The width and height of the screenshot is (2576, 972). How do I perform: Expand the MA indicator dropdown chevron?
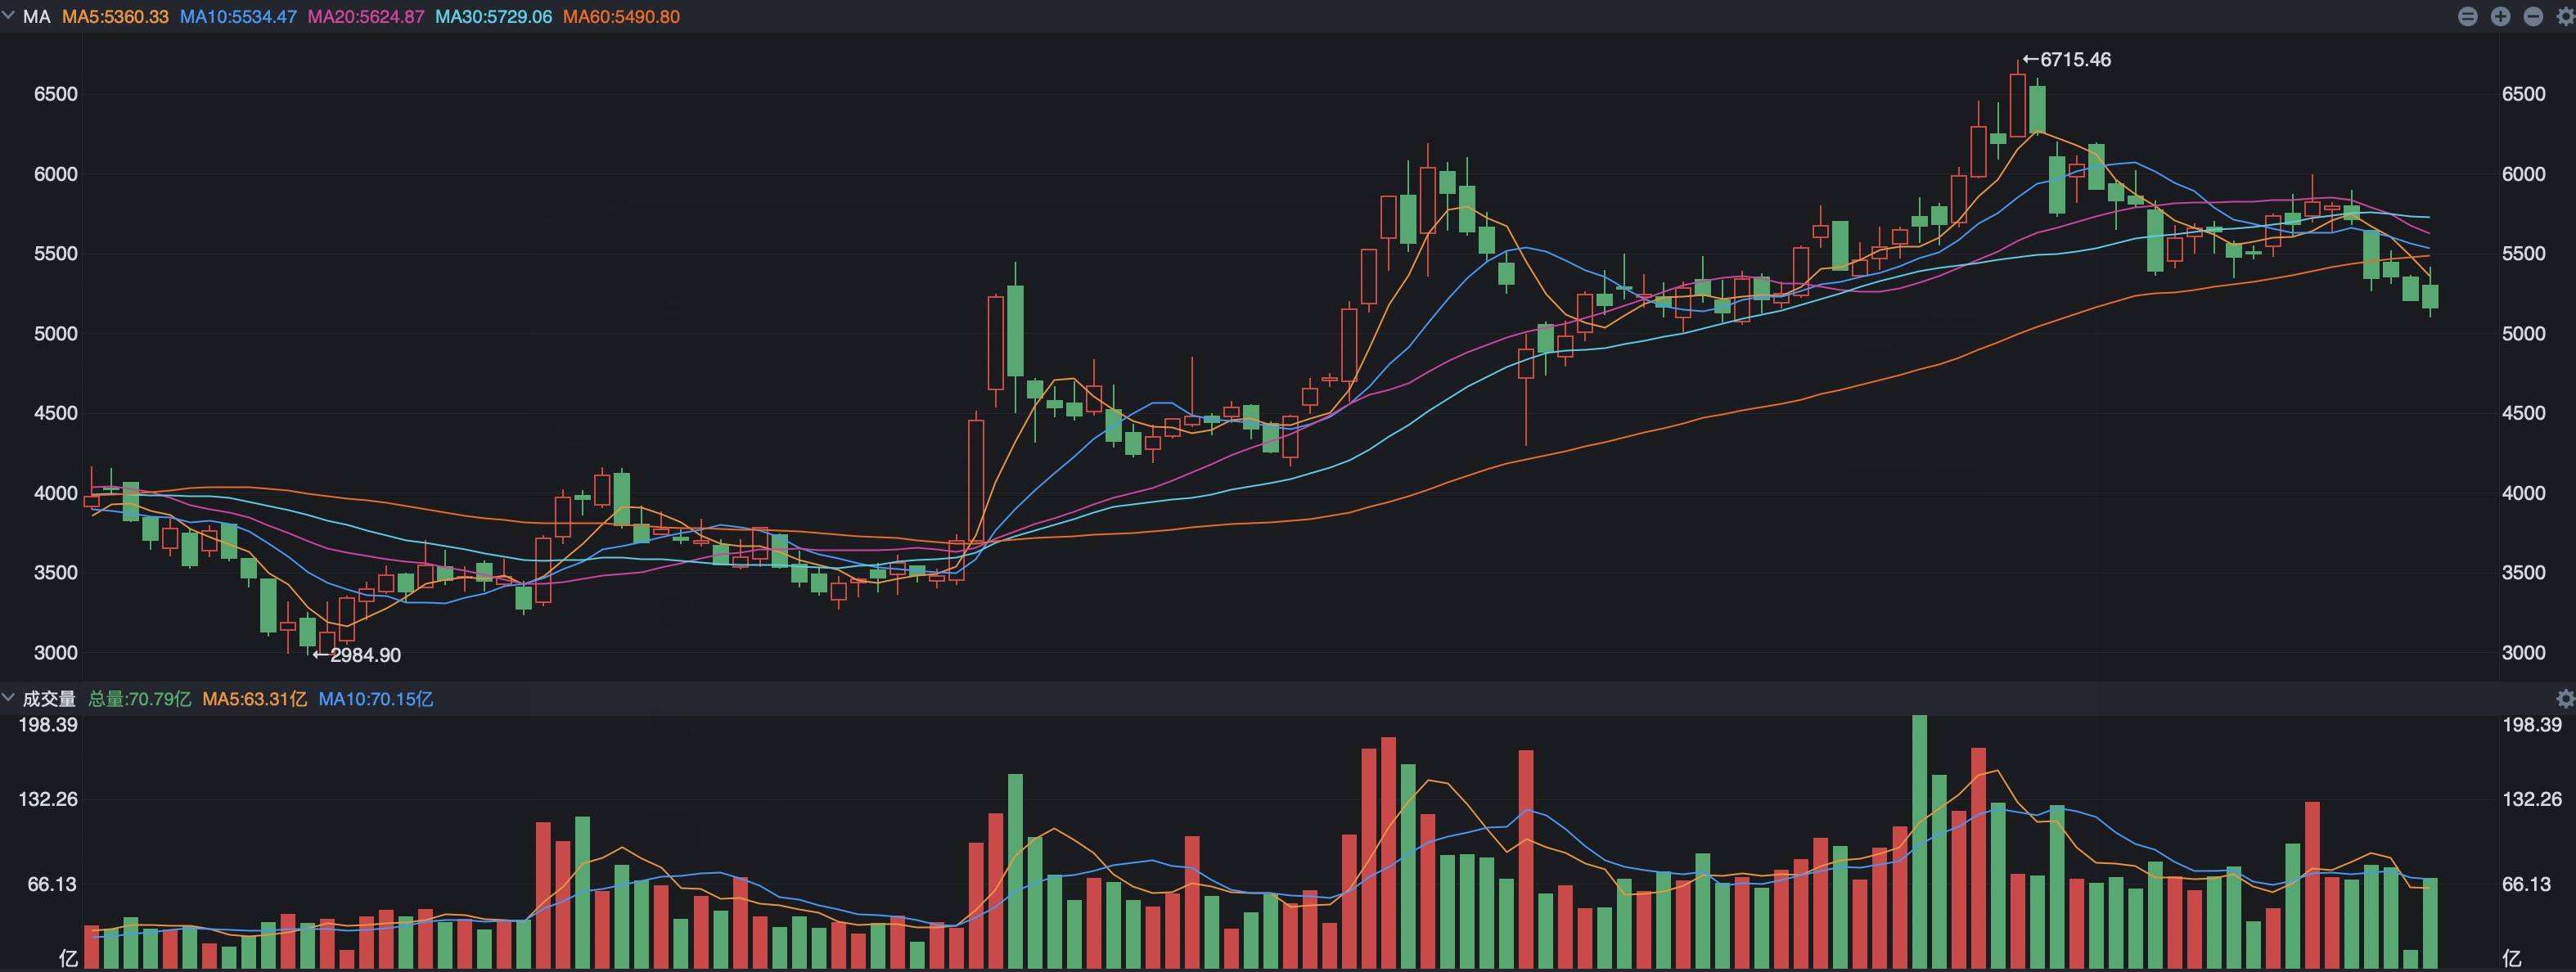click(9, 16)
